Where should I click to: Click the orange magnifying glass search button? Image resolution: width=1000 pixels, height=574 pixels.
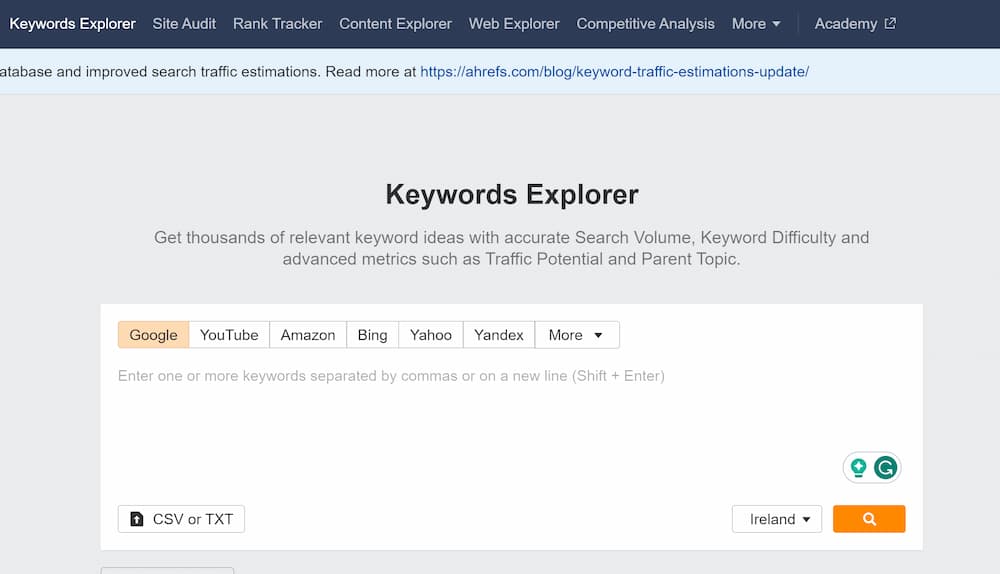click(x=869, y=519)
